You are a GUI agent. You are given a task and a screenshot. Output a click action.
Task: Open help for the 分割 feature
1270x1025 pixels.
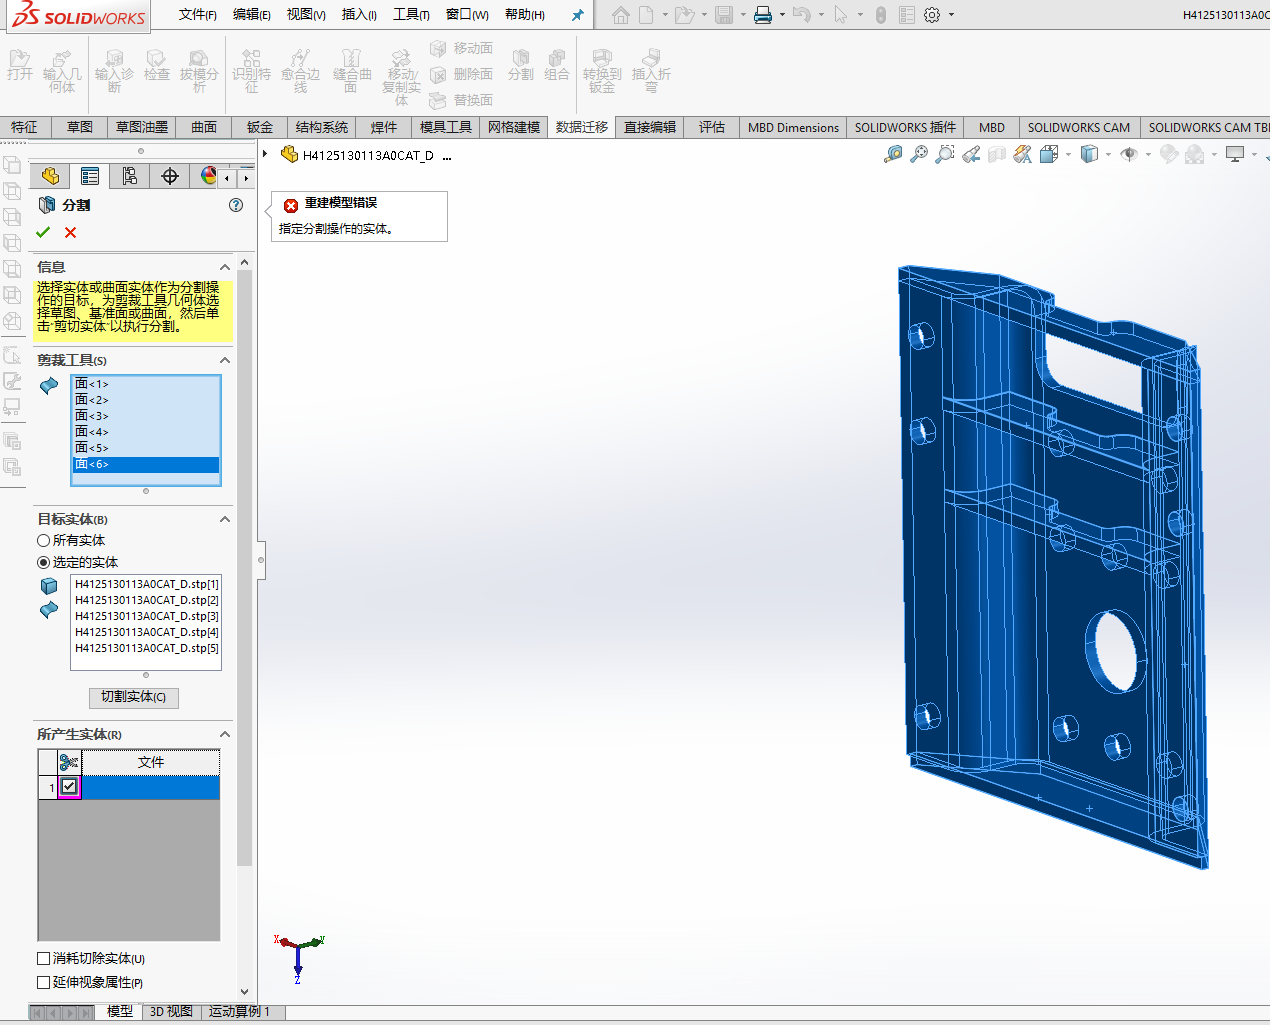coord(236,205)
